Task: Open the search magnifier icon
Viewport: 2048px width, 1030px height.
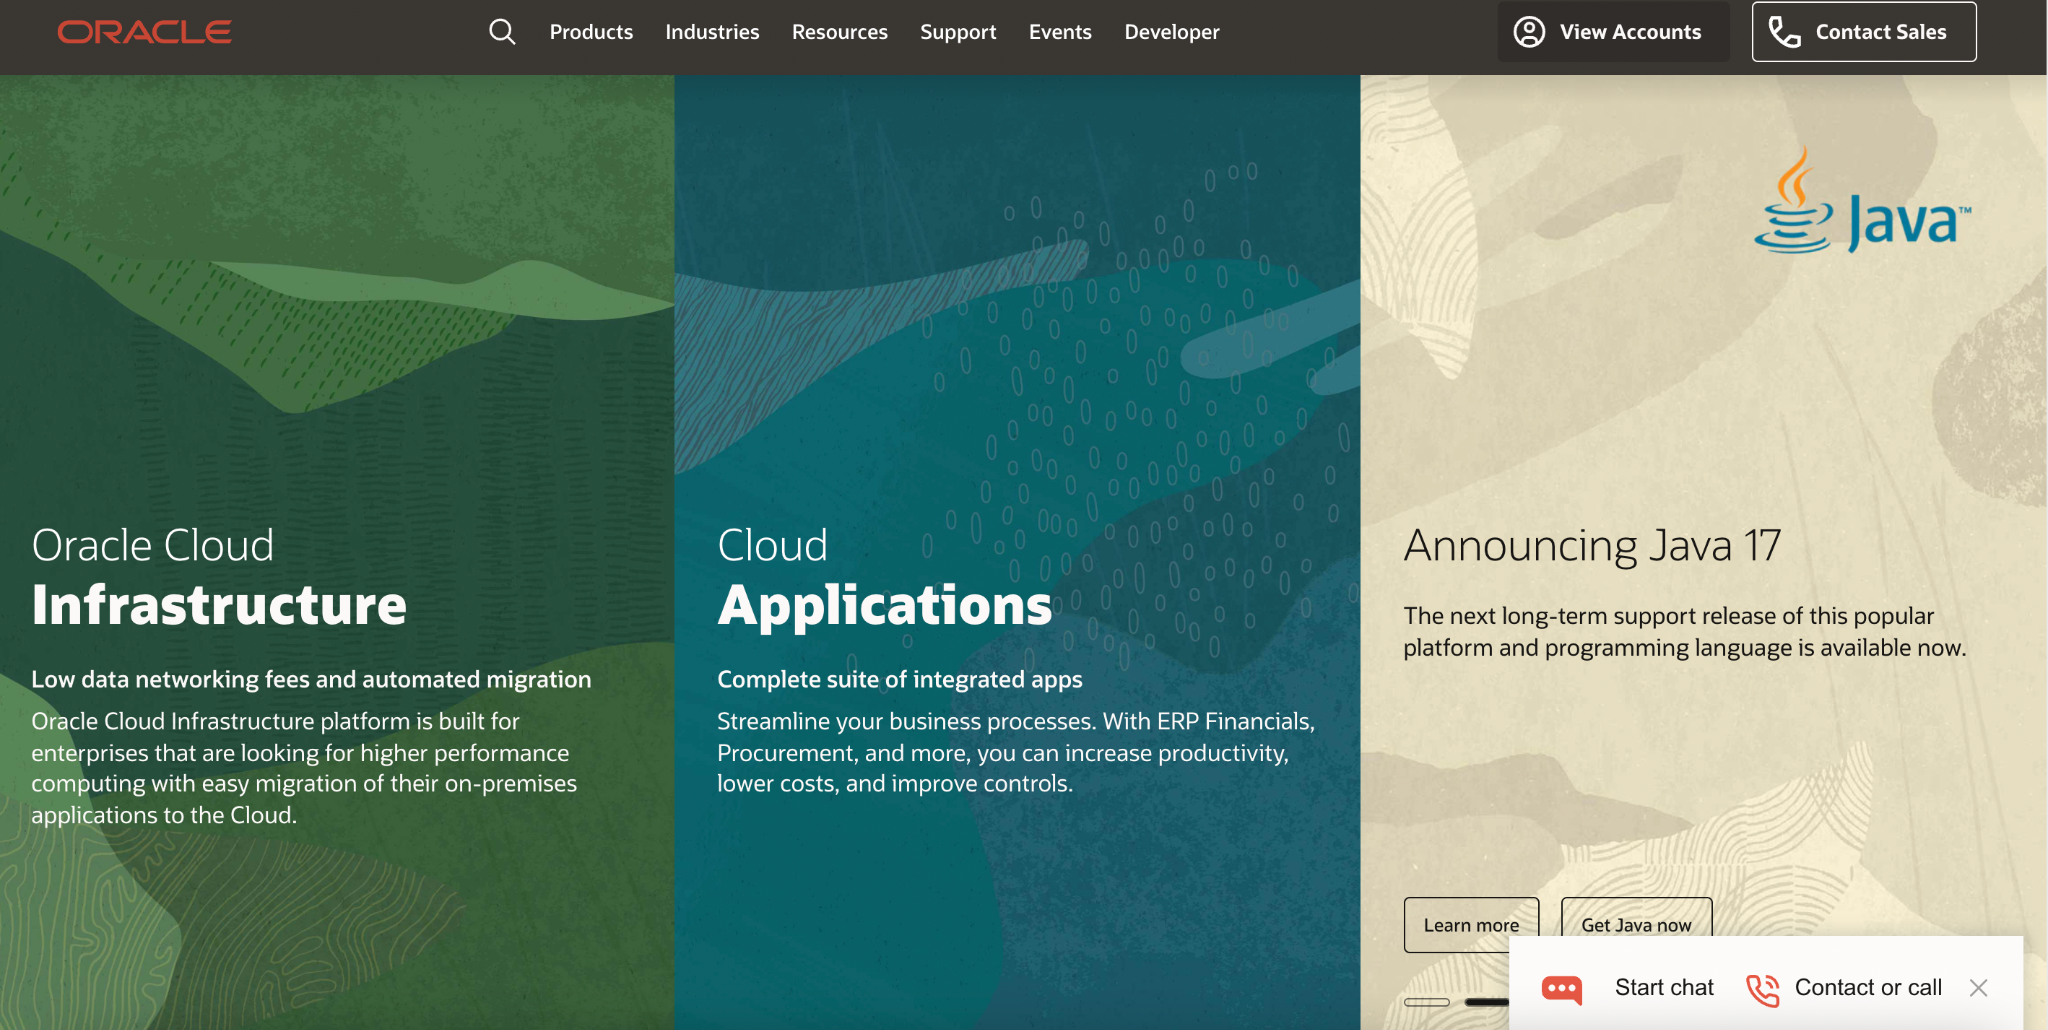Action: pyautogui.click(x=502, y=32)
